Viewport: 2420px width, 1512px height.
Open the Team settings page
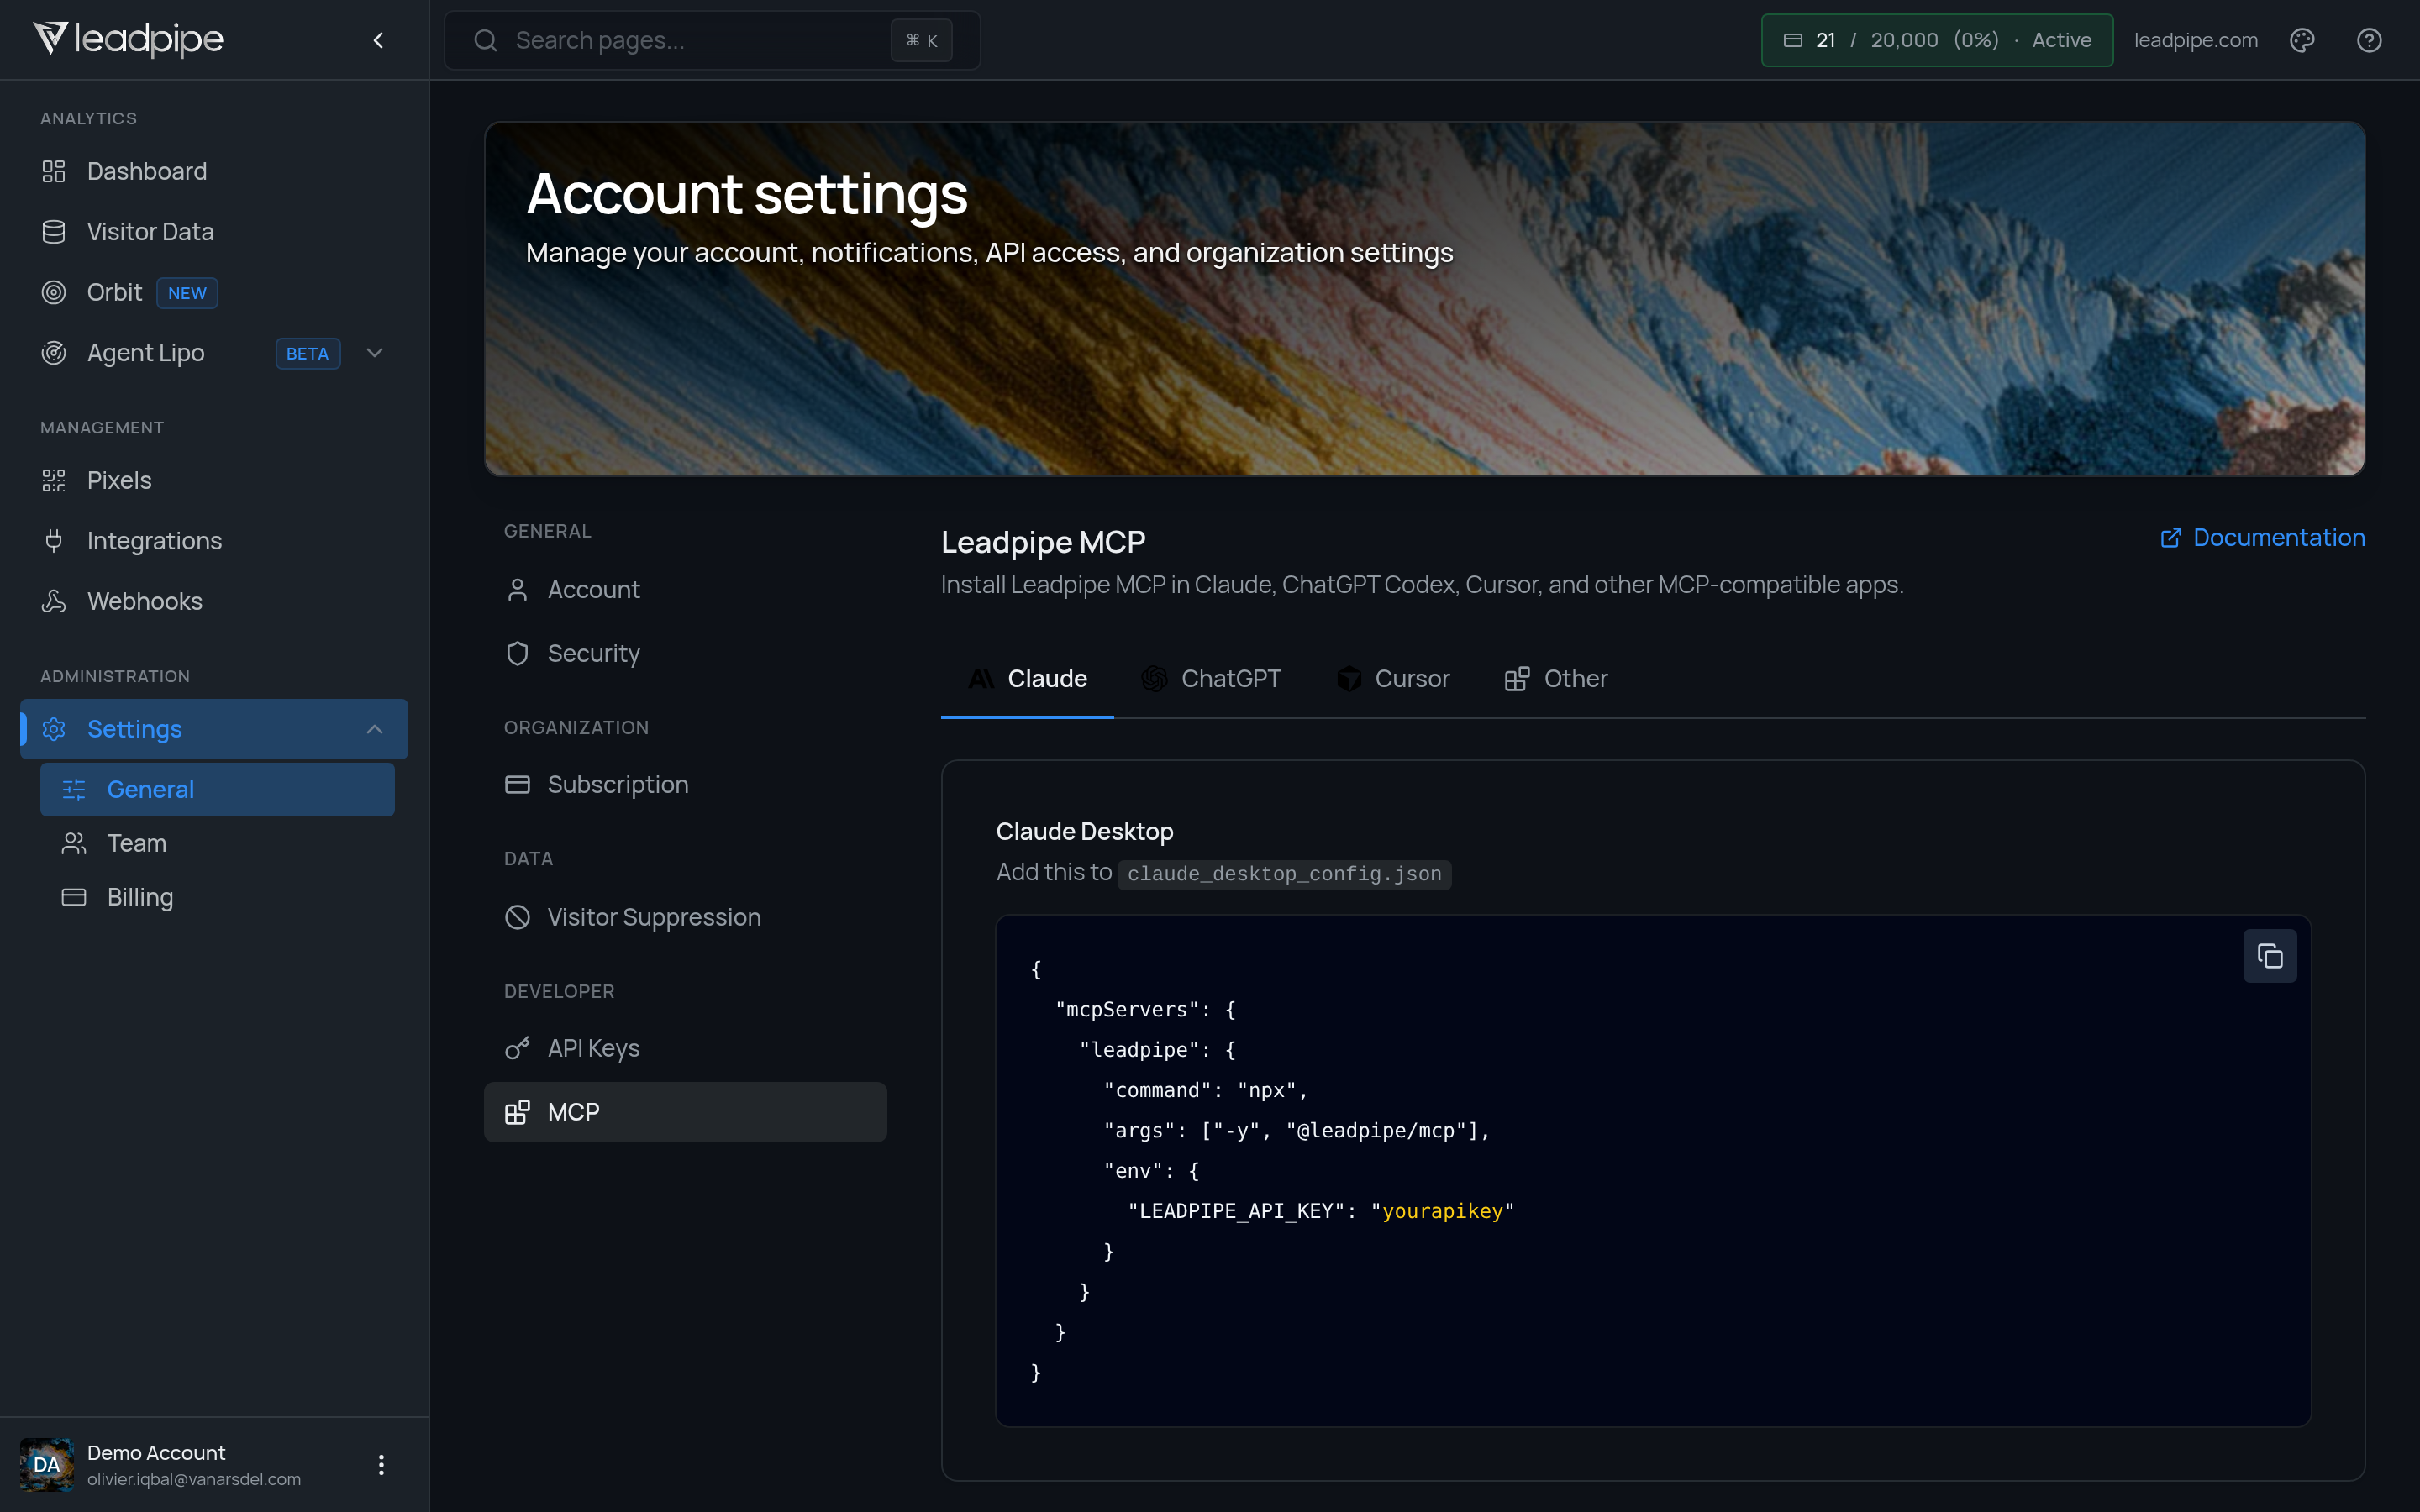tap(217, 843)
